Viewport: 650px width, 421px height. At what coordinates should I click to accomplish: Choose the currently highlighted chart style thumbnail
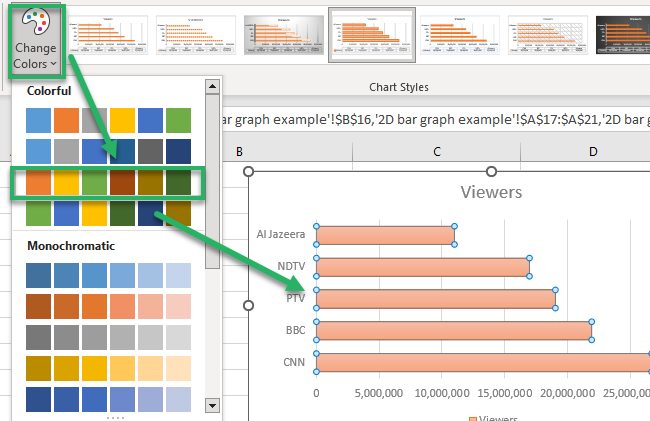point(373,35)
